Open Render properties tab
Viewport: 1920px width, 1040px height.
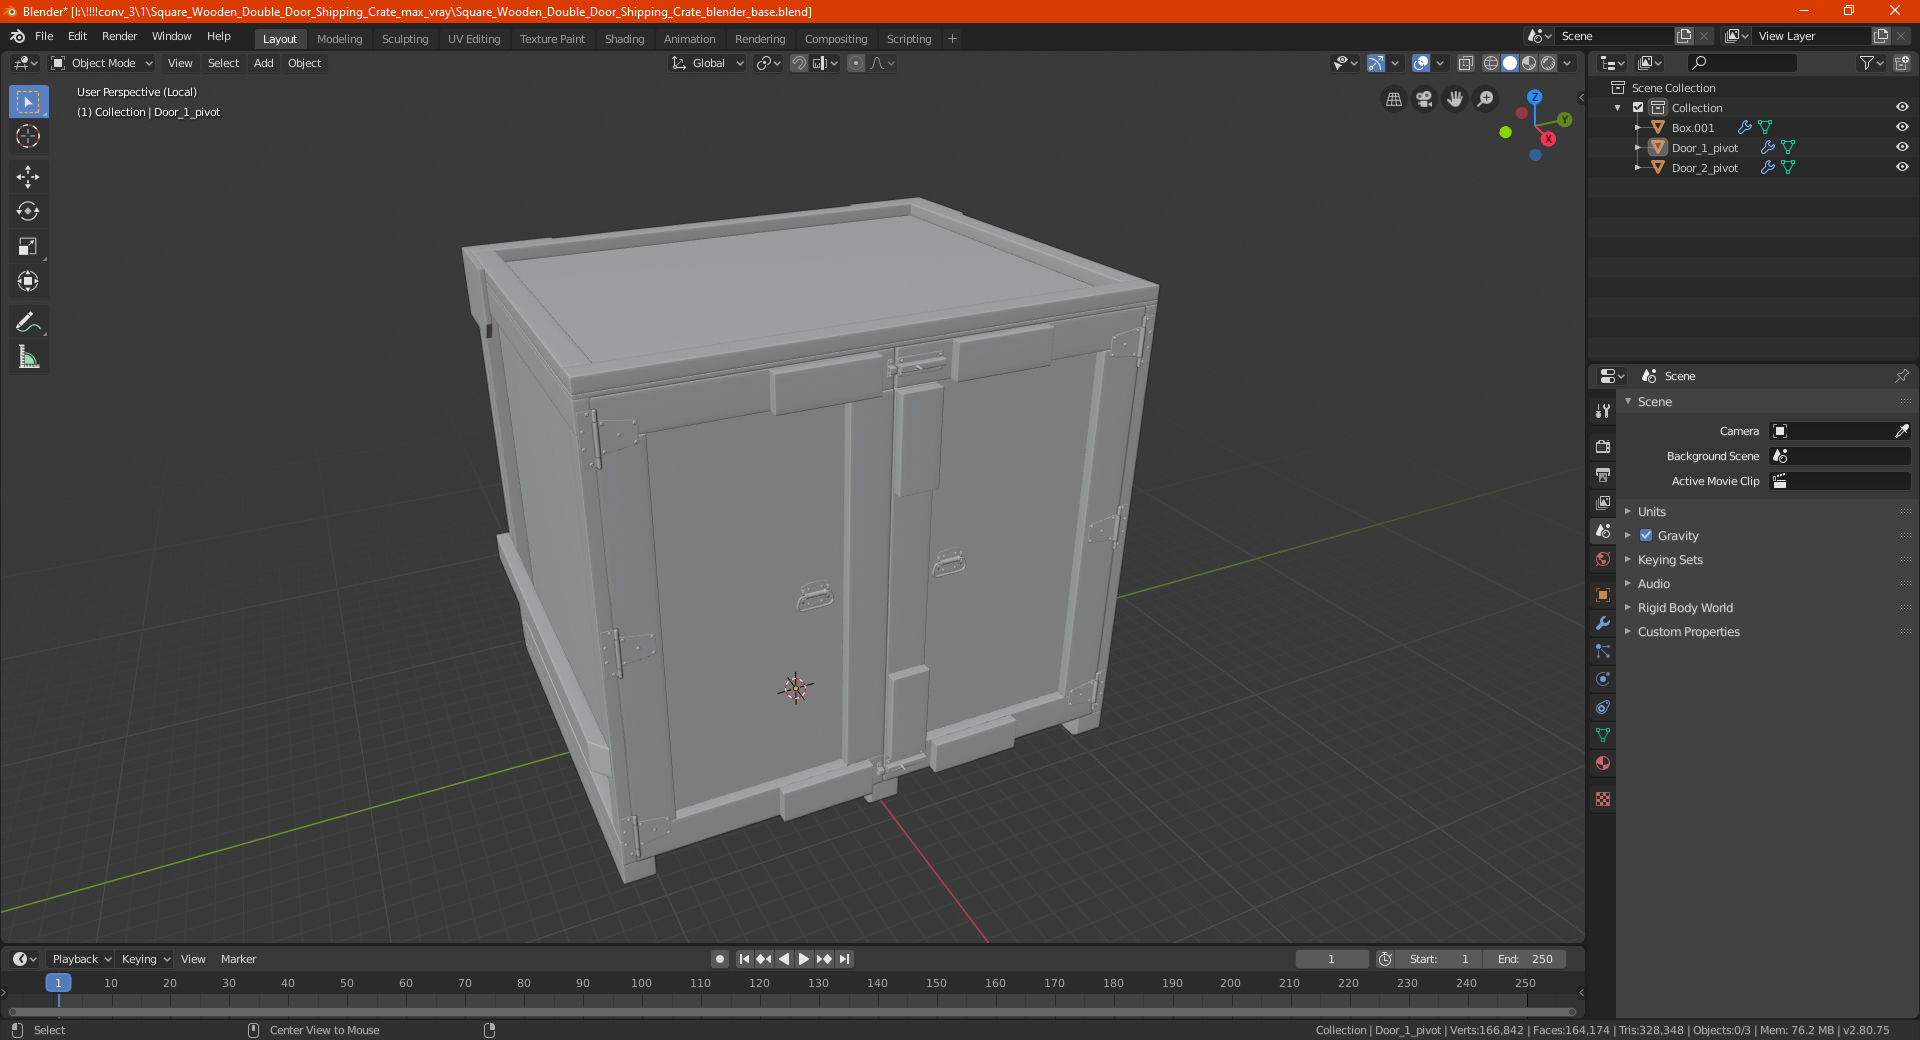point(1603,446)
